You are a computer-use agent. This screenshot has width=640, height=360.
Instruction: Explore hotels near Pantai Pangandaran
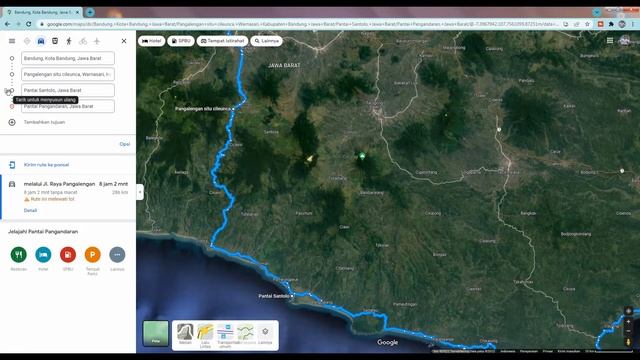click(x=43, y=255)
